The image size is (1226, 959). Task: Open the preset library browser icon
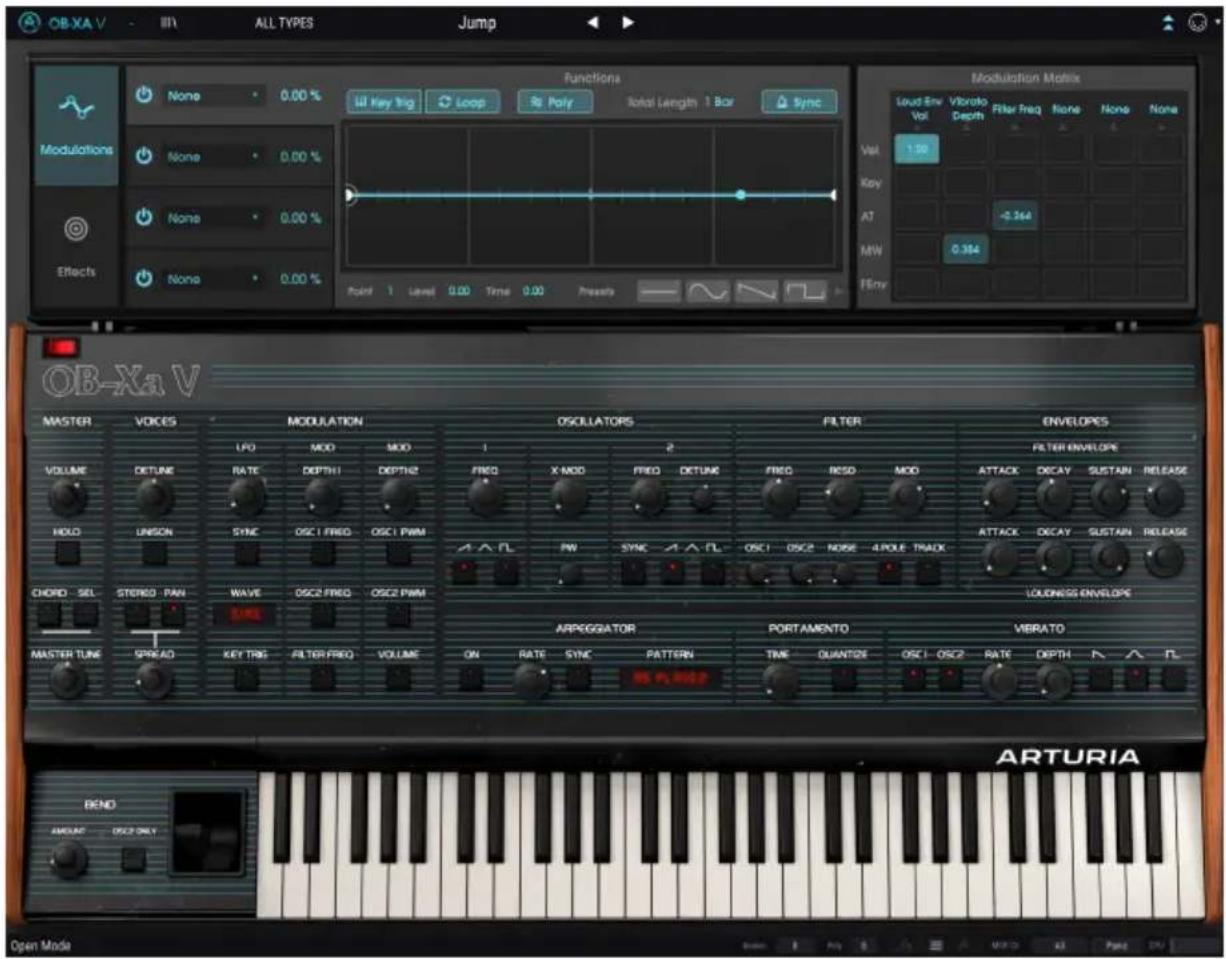(x=169, y=23)
